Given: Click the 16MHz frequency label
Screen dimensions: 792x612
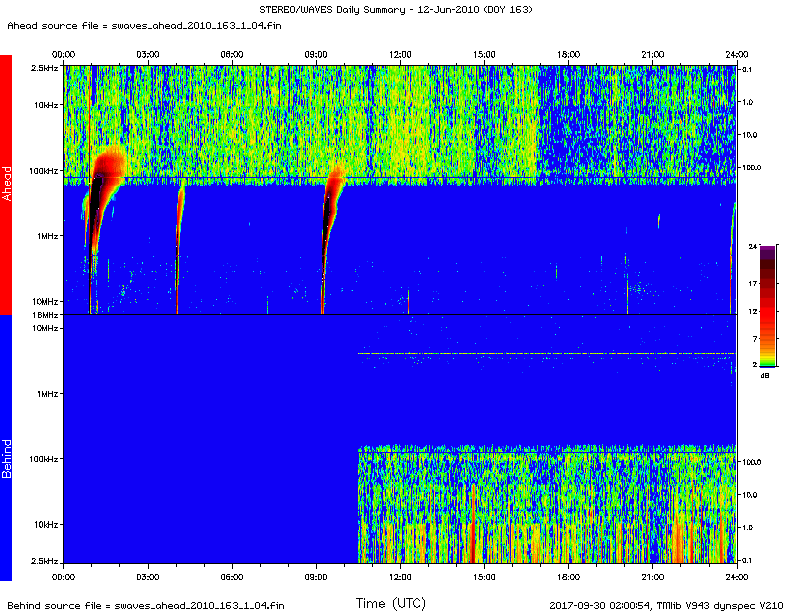Looking at the screenshot, I should tap(44, 315).
